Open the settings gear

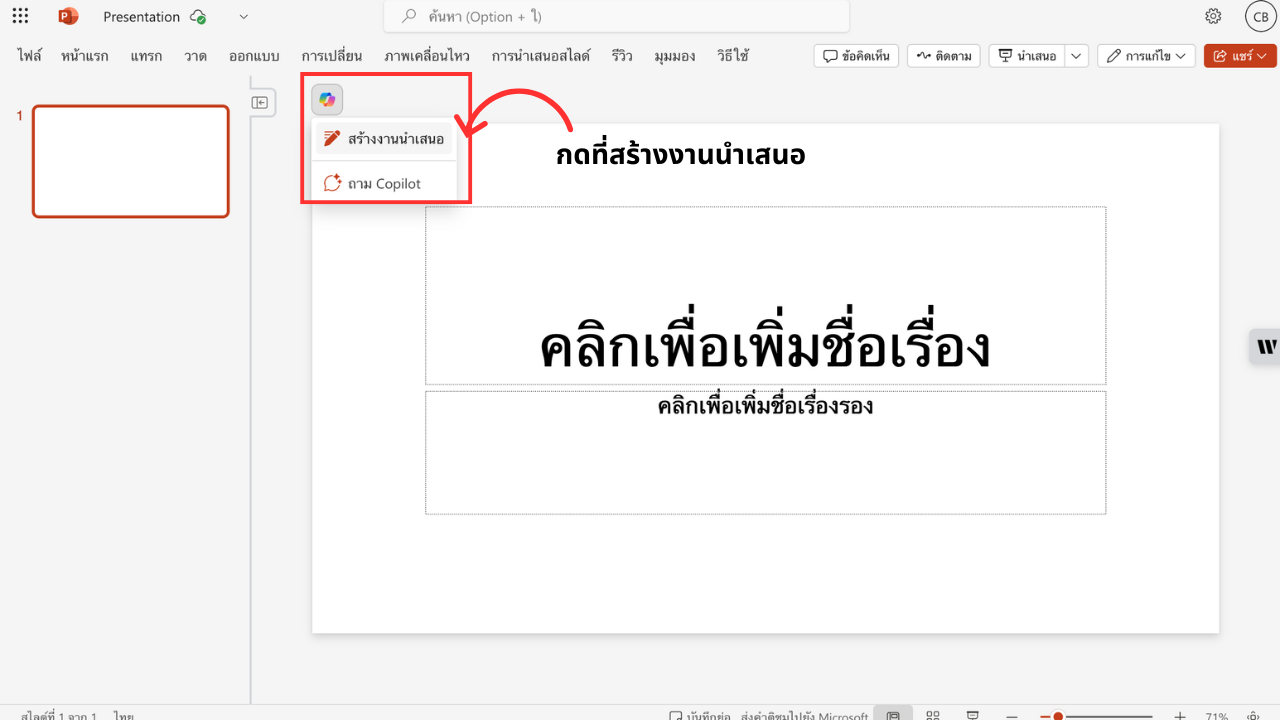pyautogui.click(x=1213, y=16)
